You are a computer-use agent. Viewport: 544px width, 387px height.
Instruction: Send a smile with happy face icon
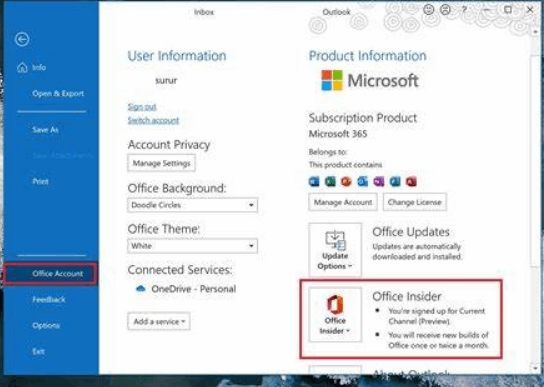click(429, 9)
